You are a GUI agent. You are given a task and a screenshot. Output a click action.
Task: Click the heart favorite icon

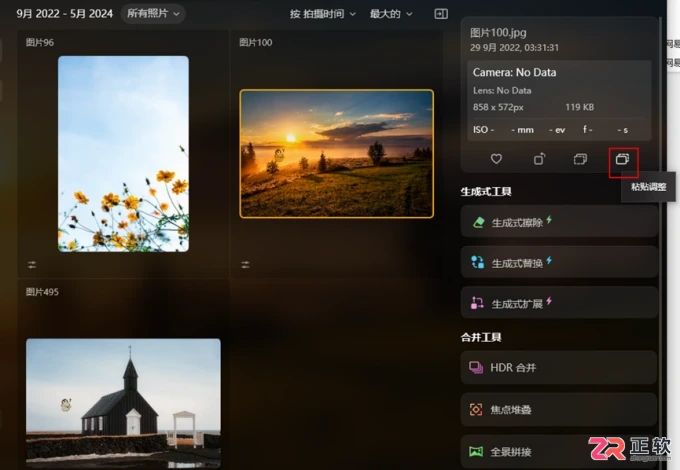pos(496,159)
